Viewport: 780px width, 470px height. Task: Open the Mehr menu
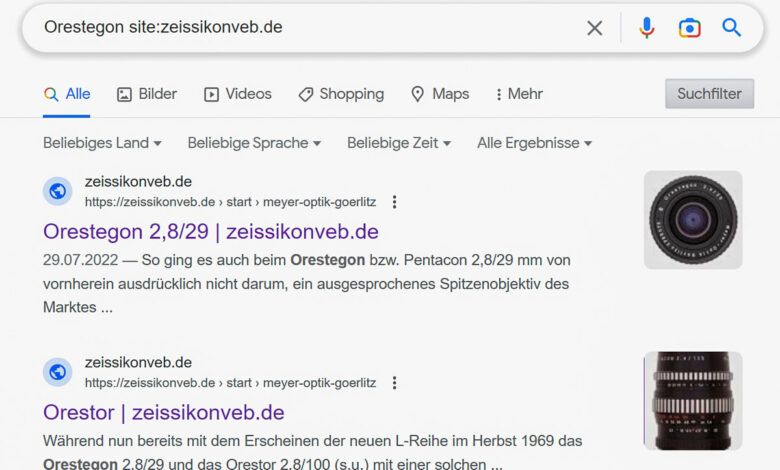pos(519,94)
